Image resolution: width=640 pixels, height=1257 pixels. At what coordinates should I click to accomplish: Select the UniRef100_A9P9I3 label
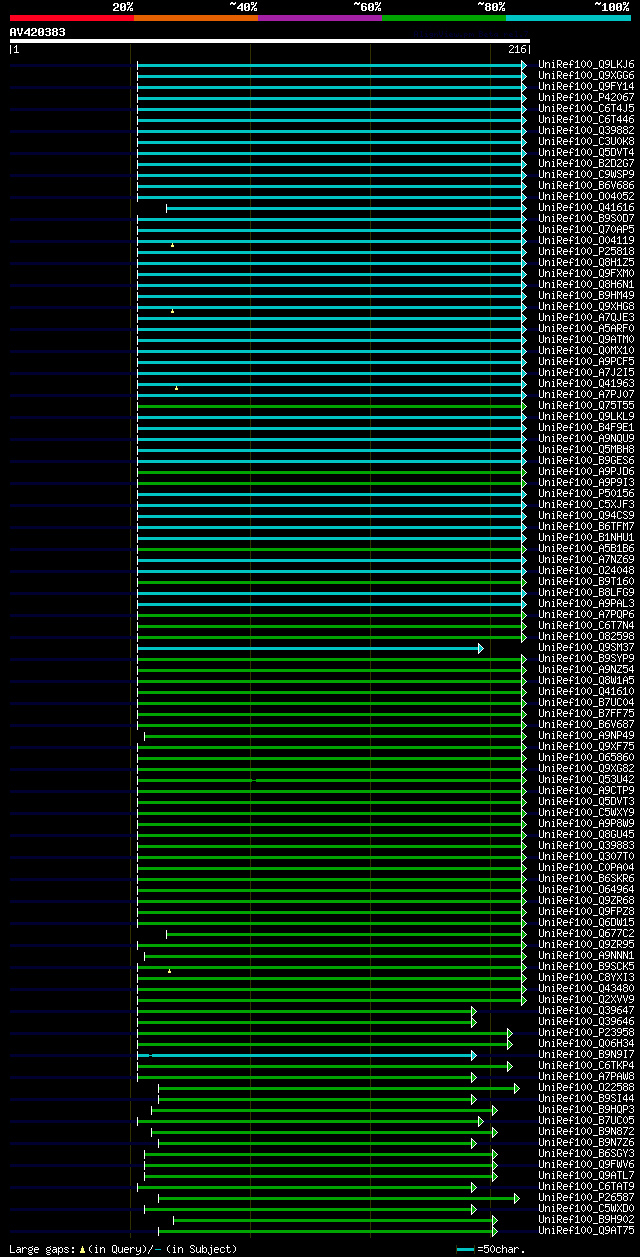coord(586,482)
